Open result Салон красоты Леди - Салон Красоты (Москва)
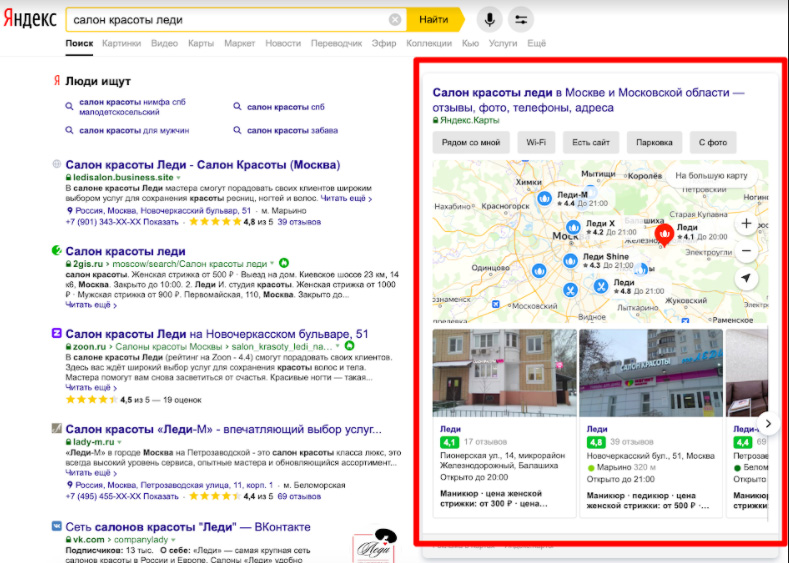The height and width of the screenshot is (563, 789). pos(203,165)
